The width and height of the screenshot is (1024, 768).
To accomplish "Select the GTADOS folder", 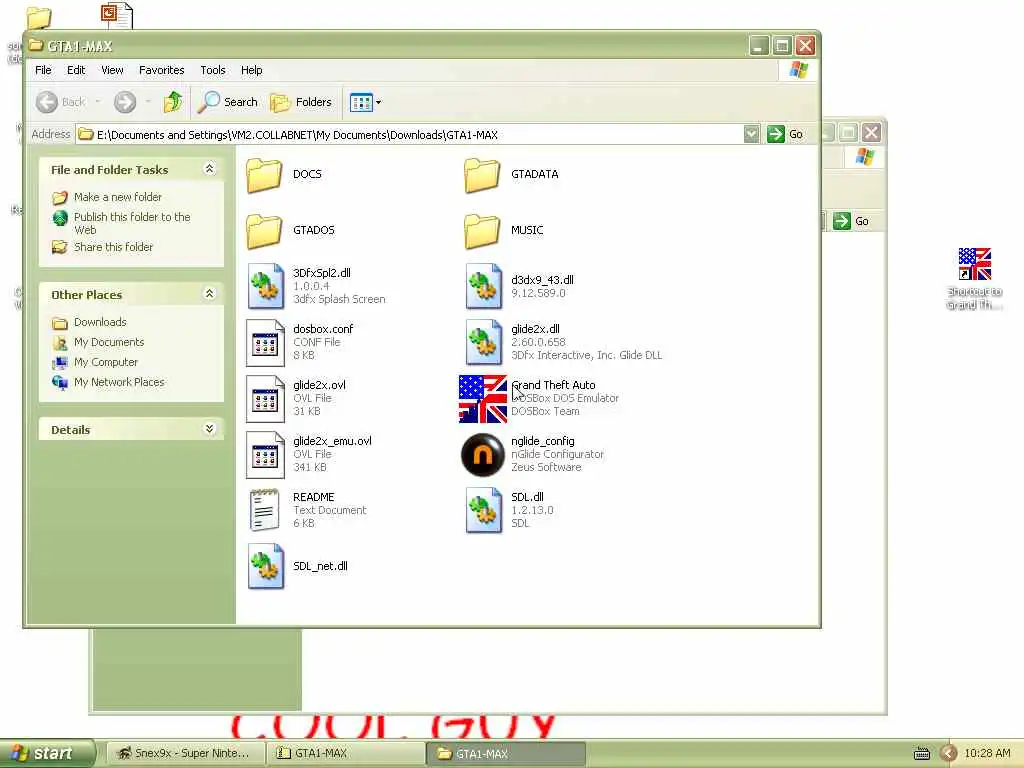I will [x=264, y=231].
